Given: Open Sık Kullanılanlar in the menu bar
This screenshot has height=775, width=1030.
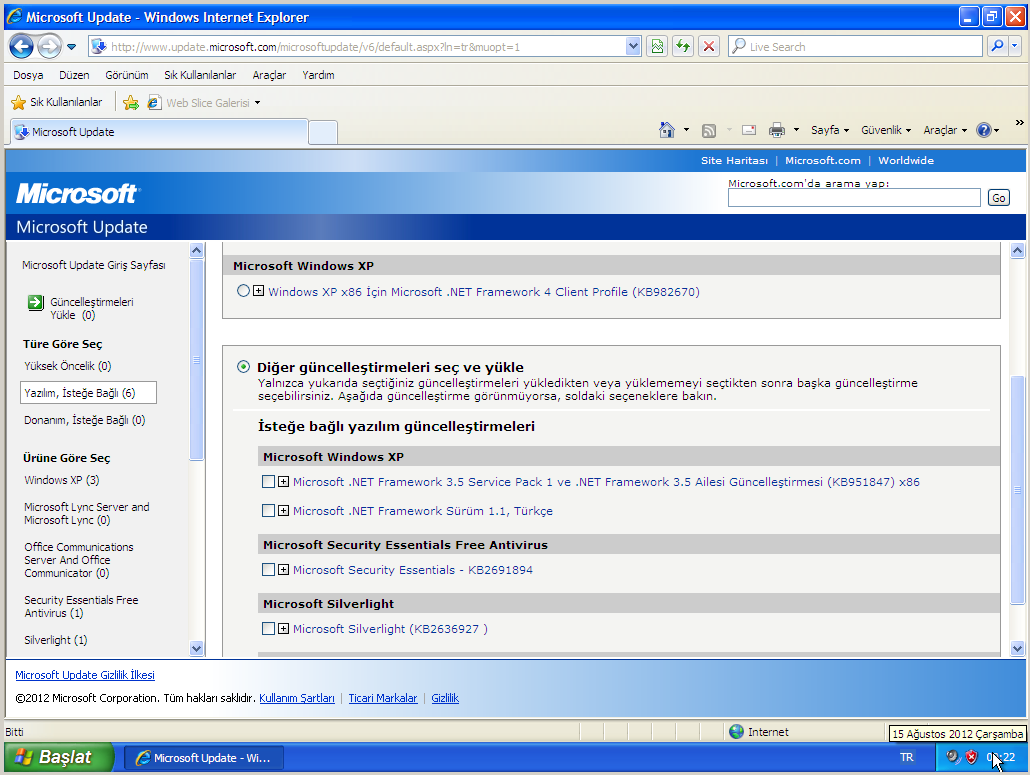Looking at the screenshot, I should tap(200, 75).
